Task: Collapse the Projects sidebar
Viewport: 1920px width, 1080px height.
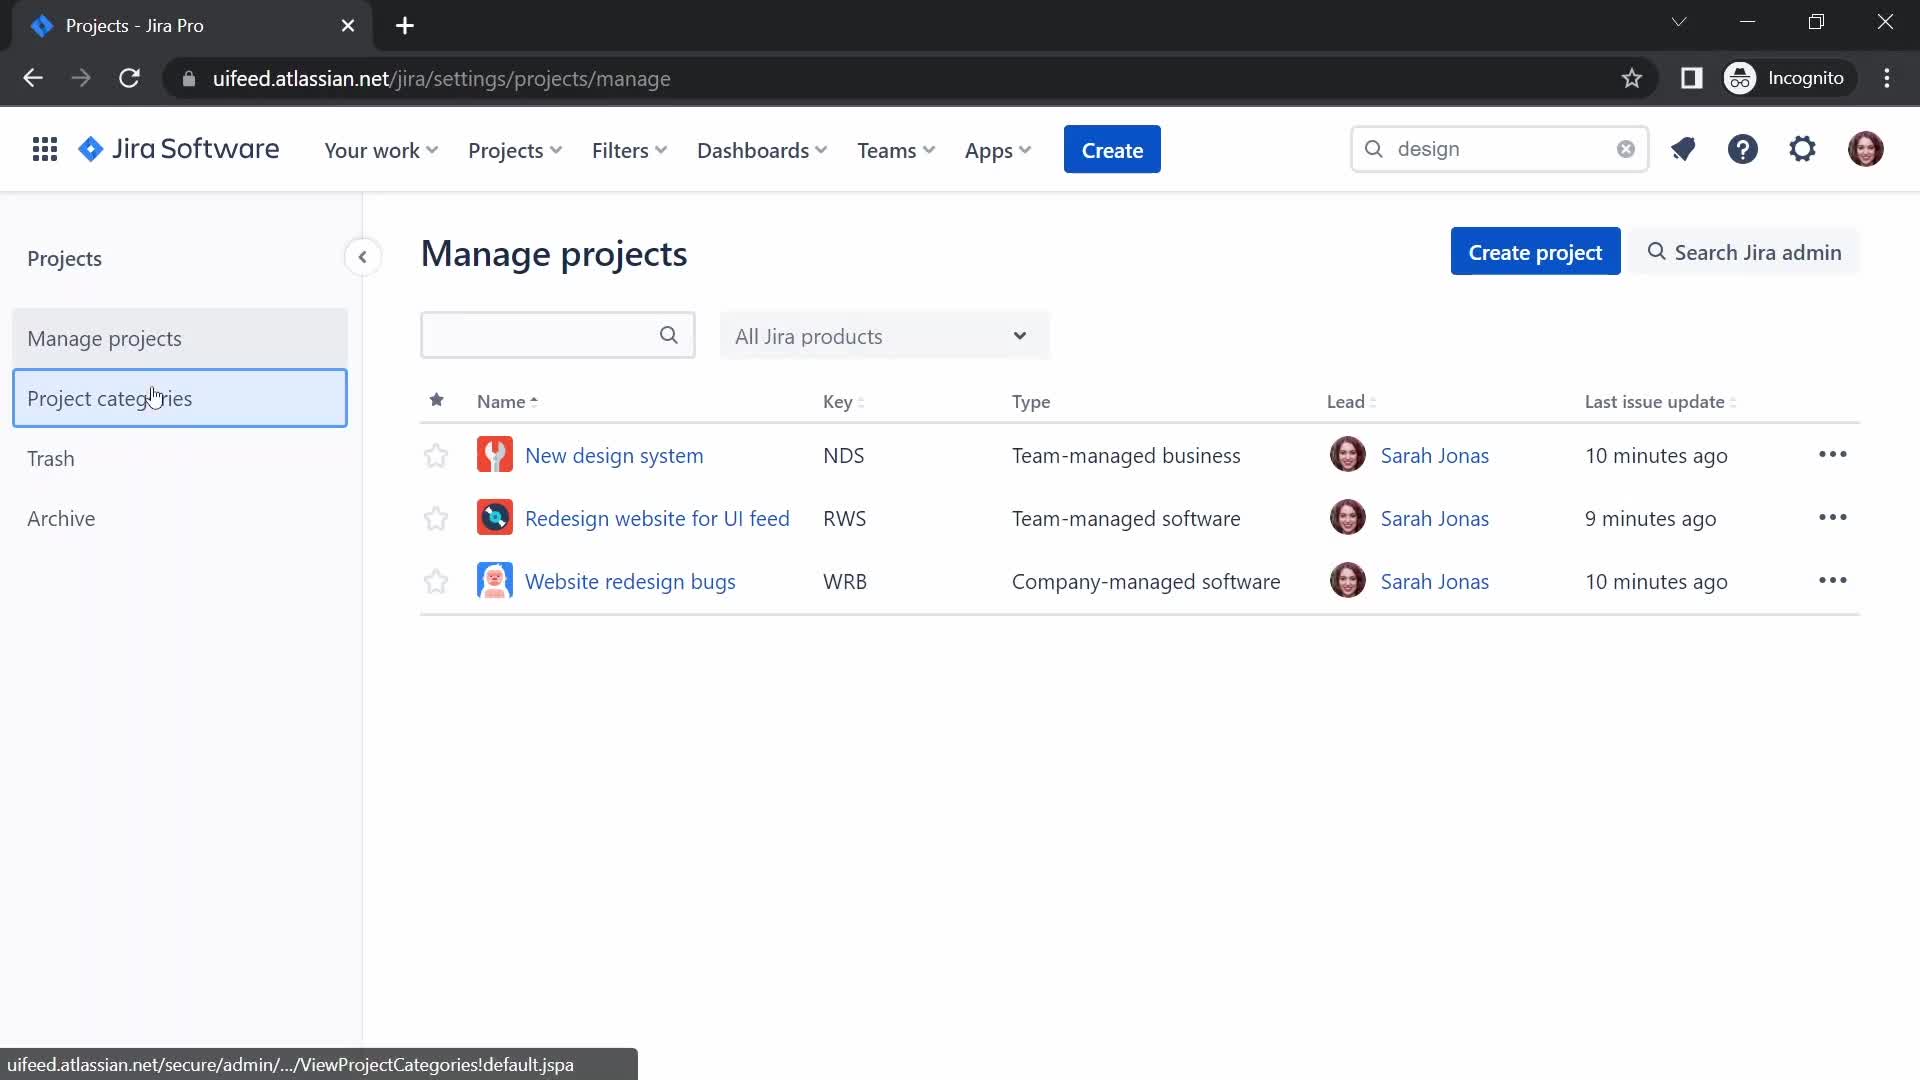Action: pyautogui.click(x=362, y=258)
